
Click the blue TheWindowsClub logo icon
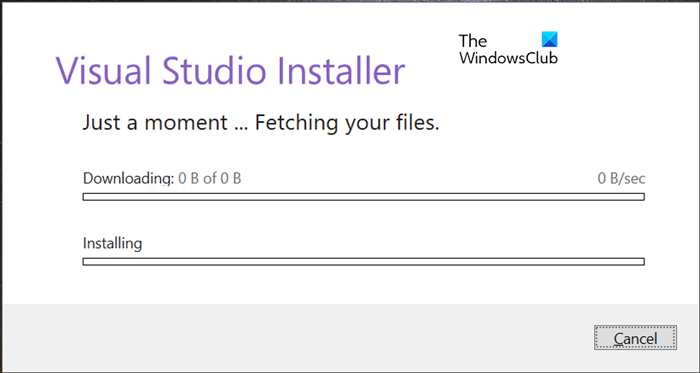tap(550, 39)
